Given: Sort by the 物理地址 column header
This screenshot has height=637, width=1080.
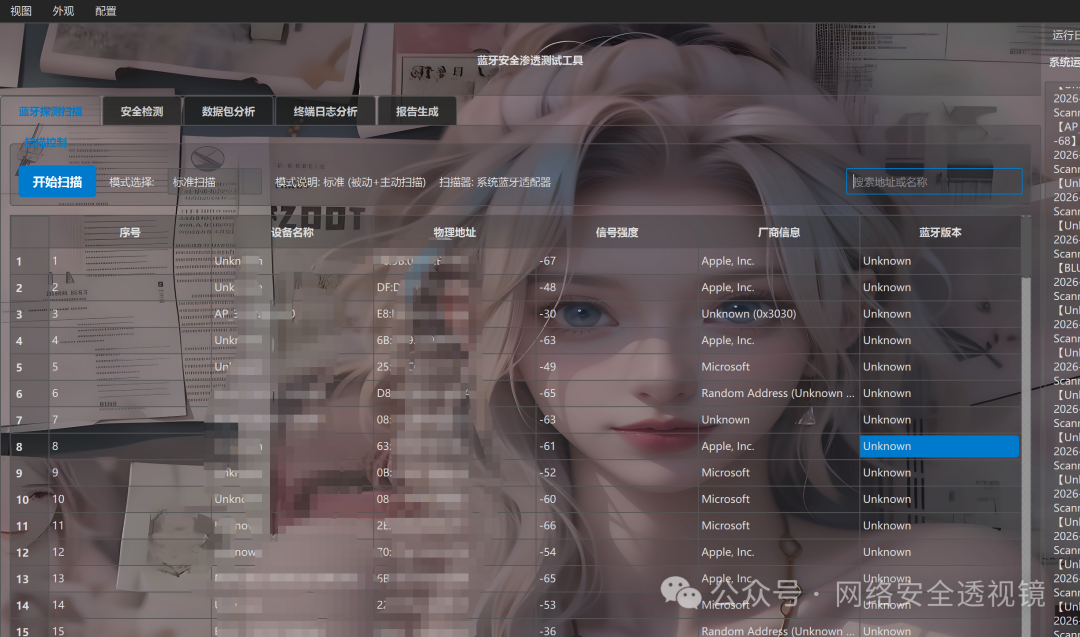Looking at the screenshot, I should (455, 232).
